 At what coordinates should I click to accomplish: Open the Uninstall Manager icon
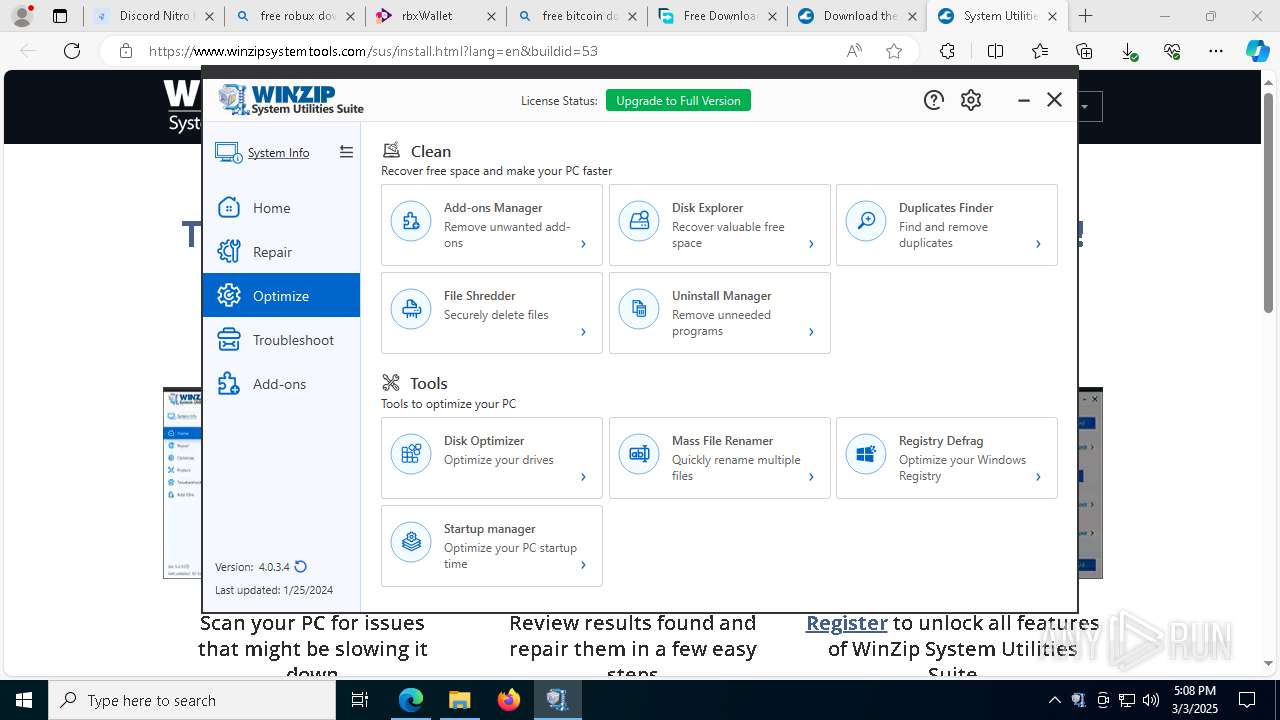[639, 310]
